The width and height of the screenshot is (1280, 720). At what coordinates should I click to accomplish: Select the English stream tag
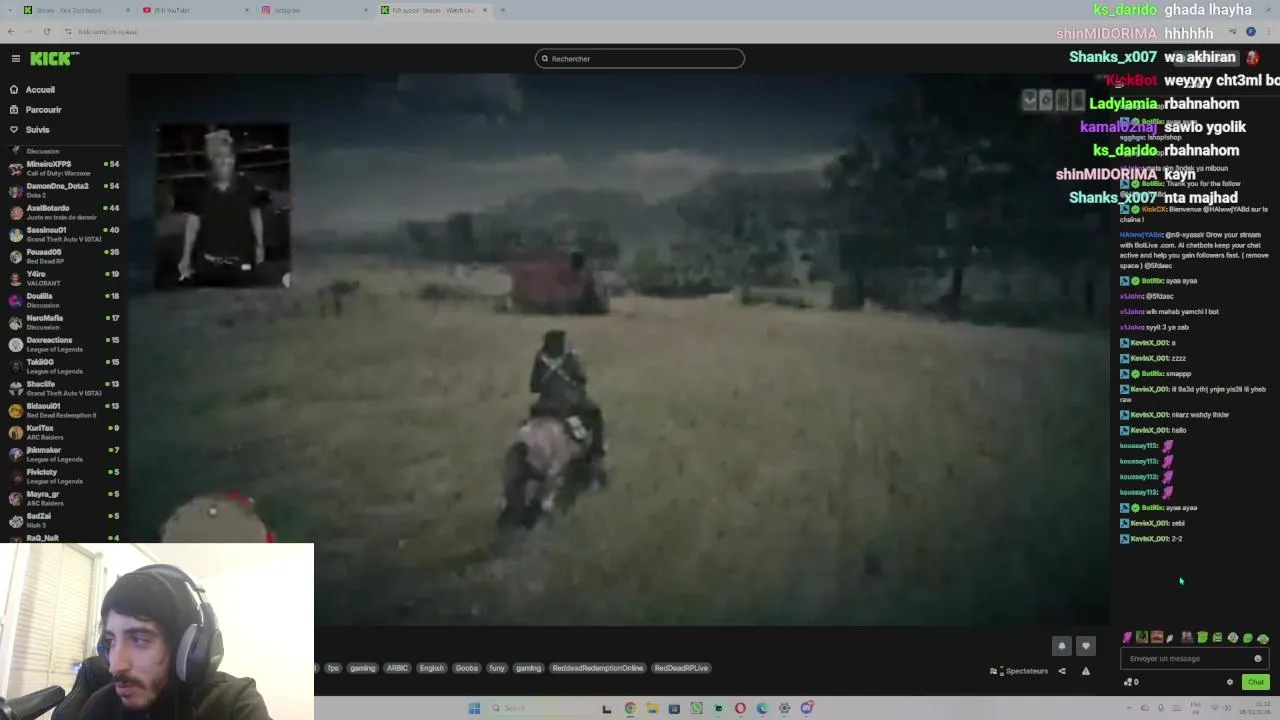(x=431, y=668)
